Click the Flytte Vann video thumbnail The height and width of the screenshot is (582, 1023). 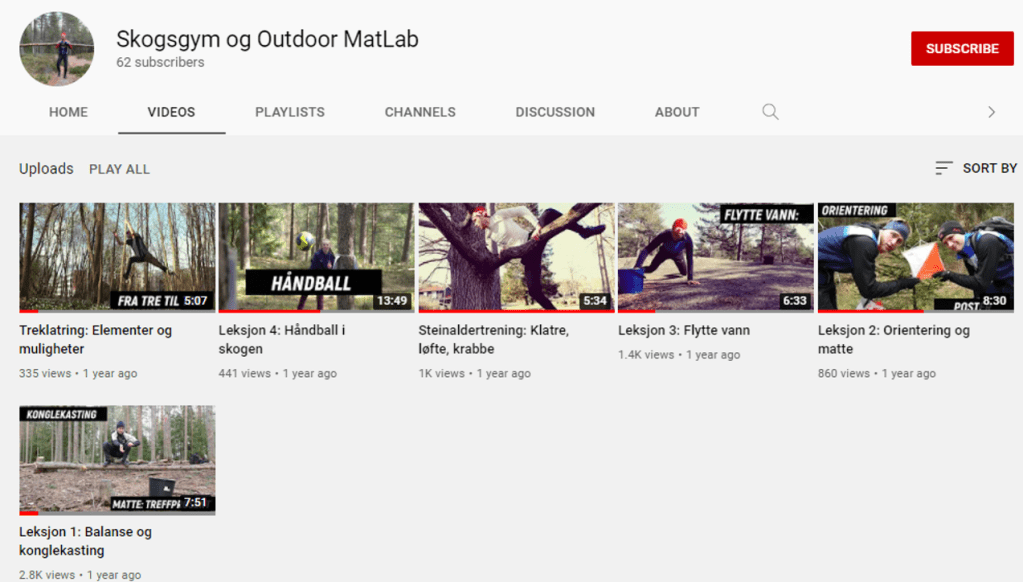[x=715, y=257]
